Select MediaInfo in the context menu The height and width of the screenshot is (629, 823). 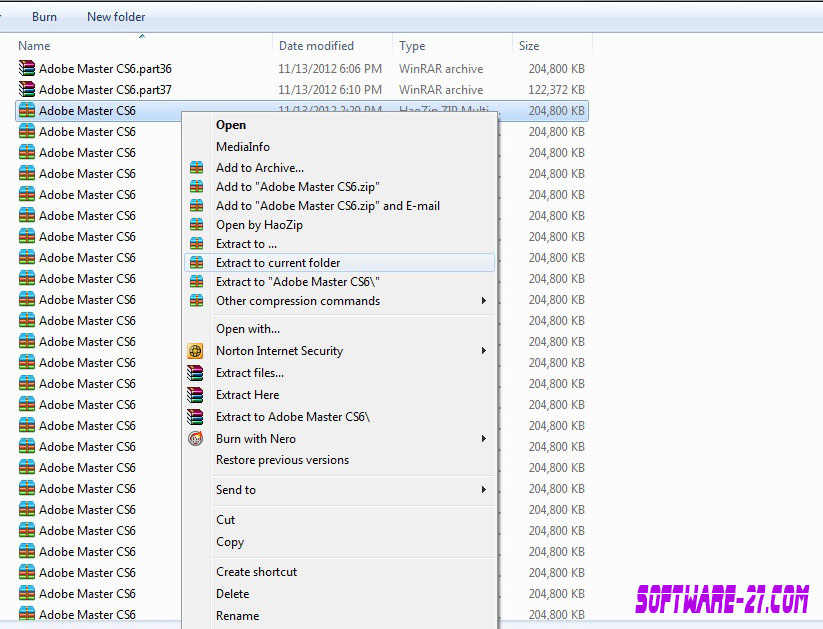point(243,146)
